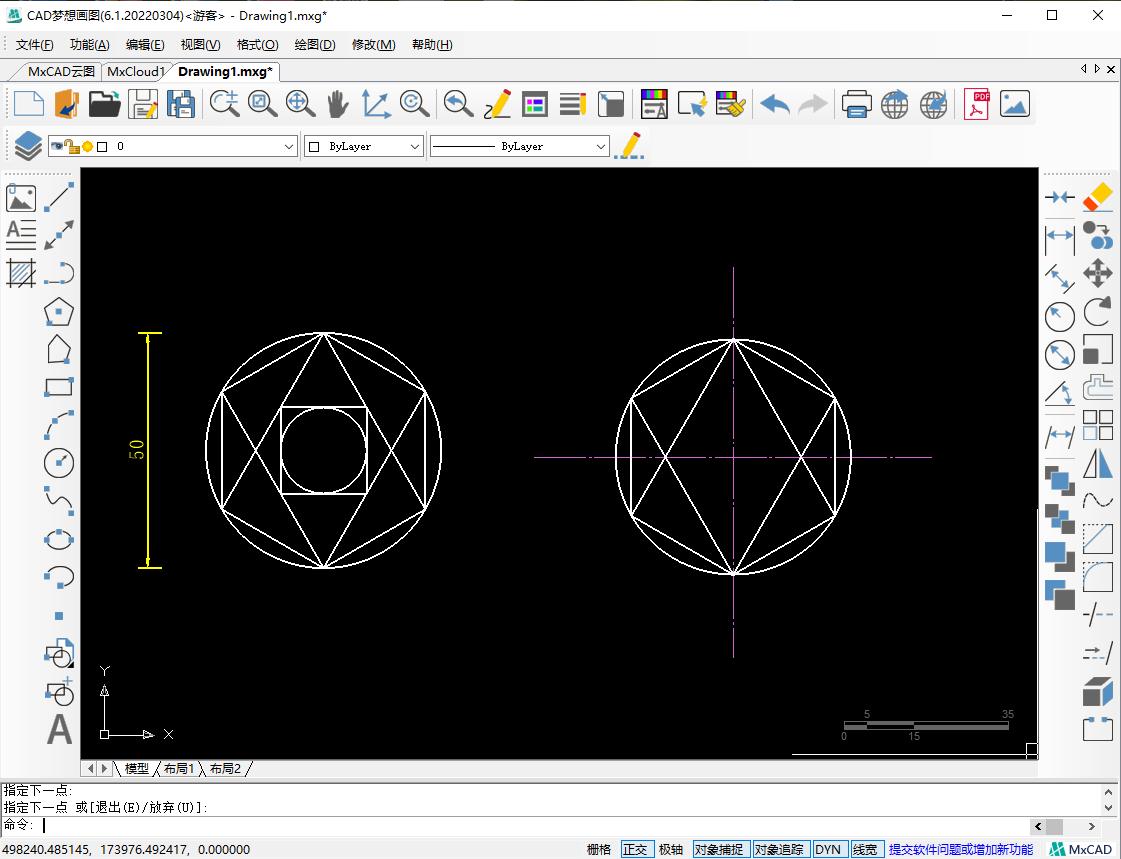This screenshot has width=1121, height=859.
Task: Click the Export to PDF icon
Action: click(976, 104)
